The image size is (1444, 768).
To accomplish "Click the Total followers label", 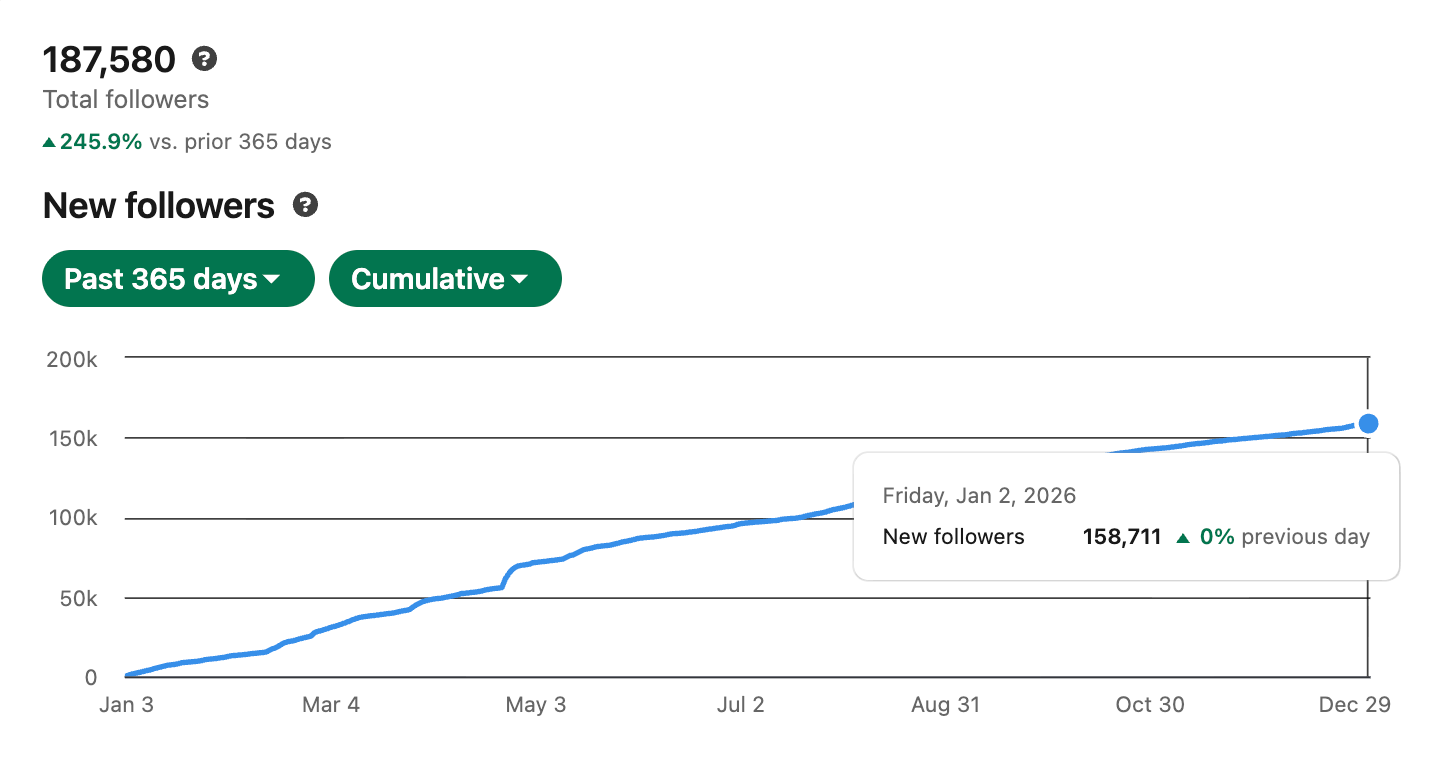I will (x=126, y=100).
